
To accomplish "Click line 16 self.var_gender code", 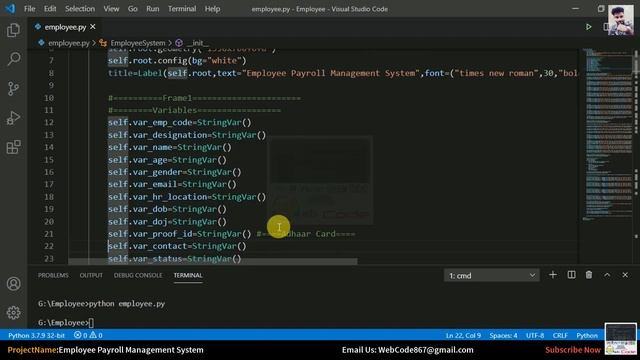I will 175,172.
